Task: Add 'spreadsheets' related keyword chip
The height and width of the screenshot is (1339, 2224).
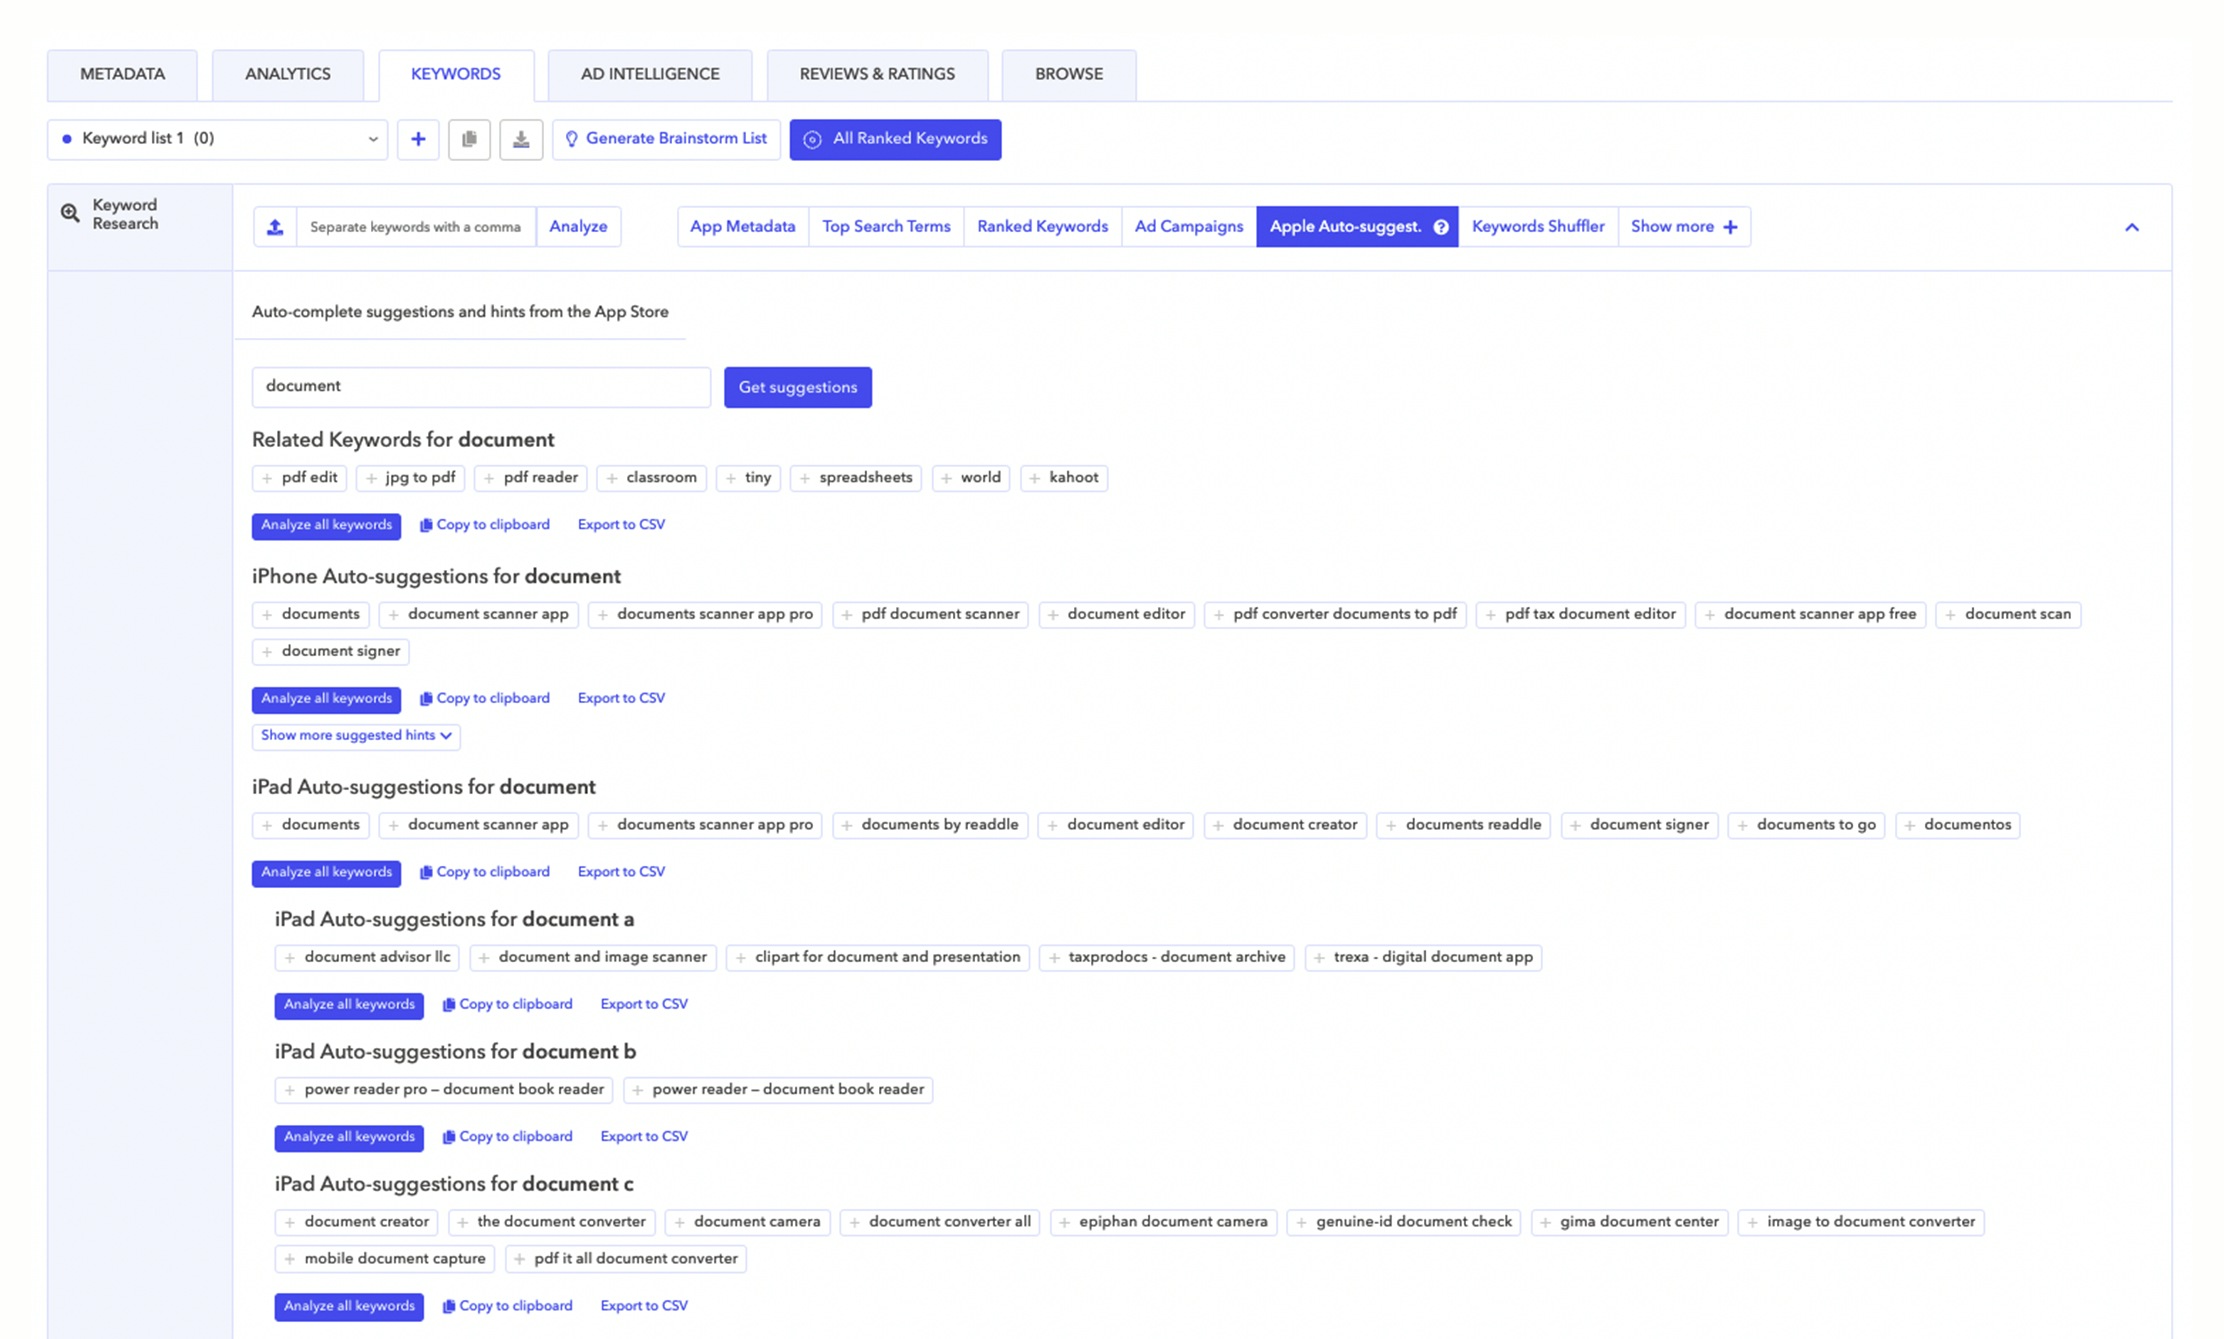Action: click(x=856, y=478)
